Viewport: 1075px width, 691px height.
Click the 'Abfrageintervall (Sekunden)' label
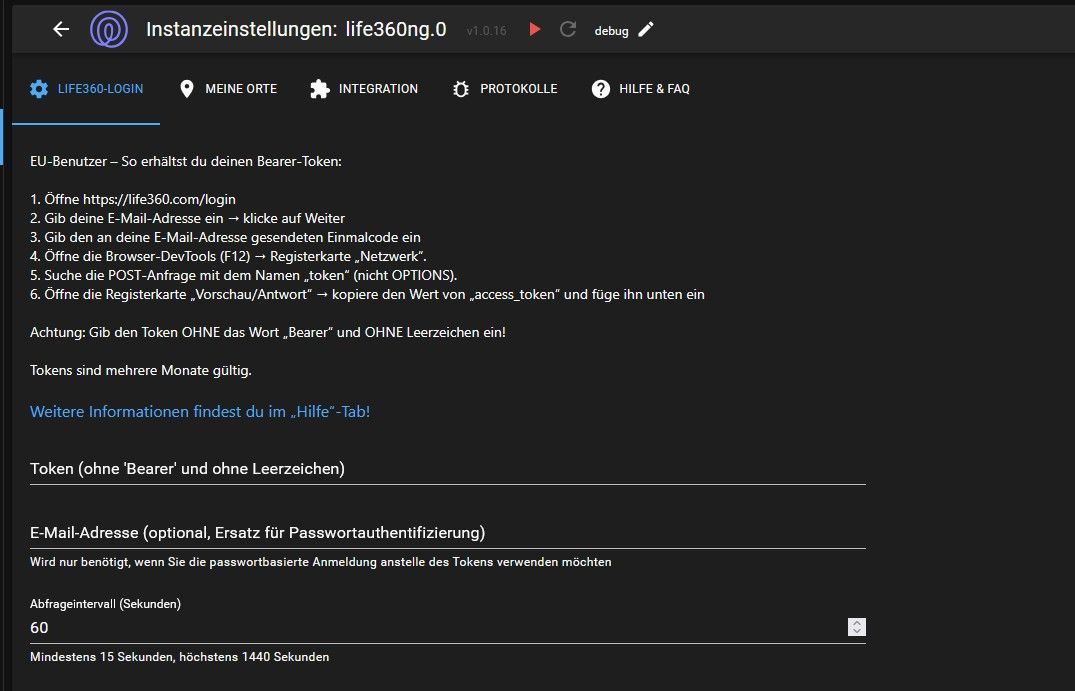point(106,604)
